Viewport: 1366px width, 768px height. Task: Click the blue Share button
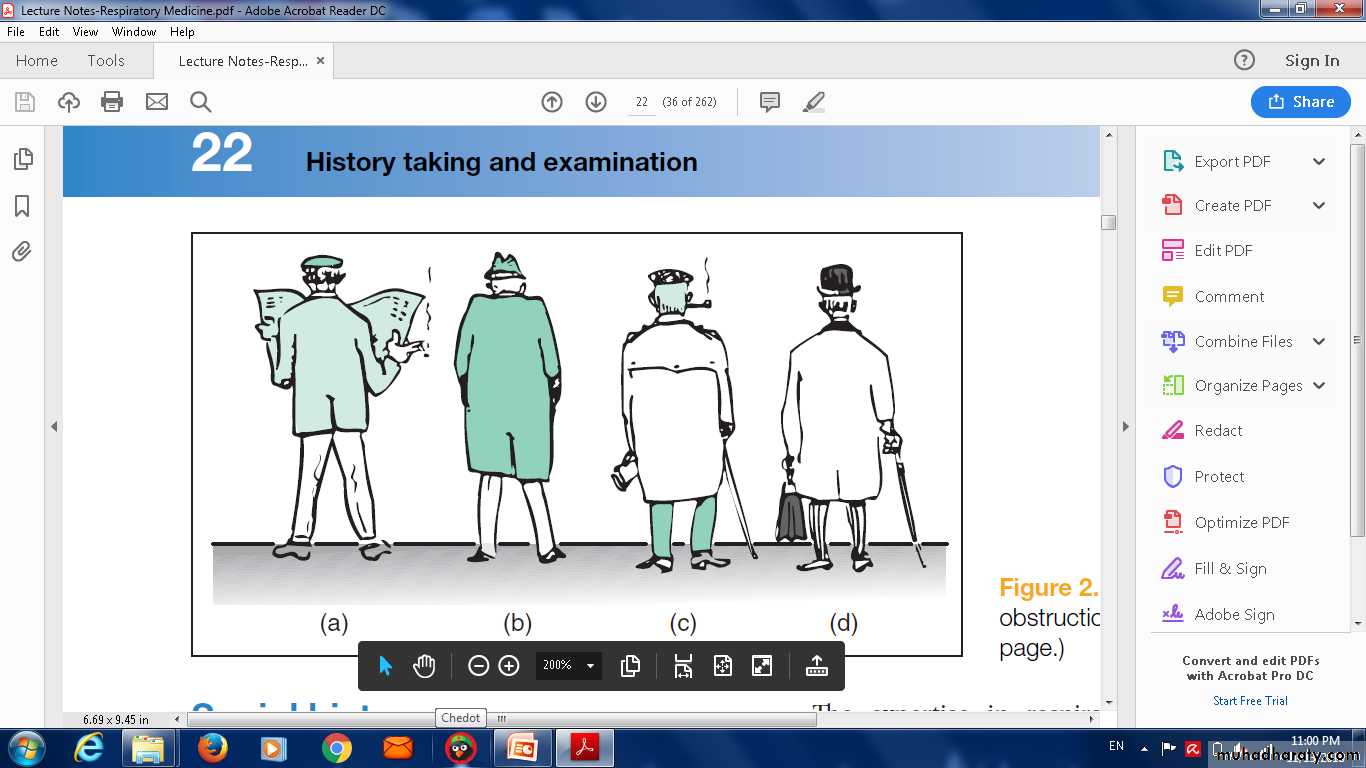(1300, 102)
